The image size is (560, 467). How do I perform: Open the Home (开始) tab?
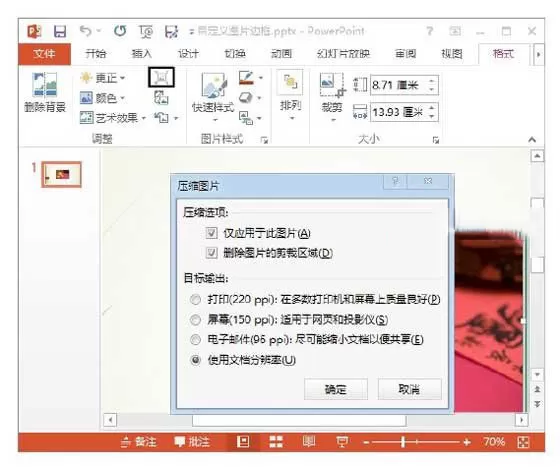coord(96,54)
